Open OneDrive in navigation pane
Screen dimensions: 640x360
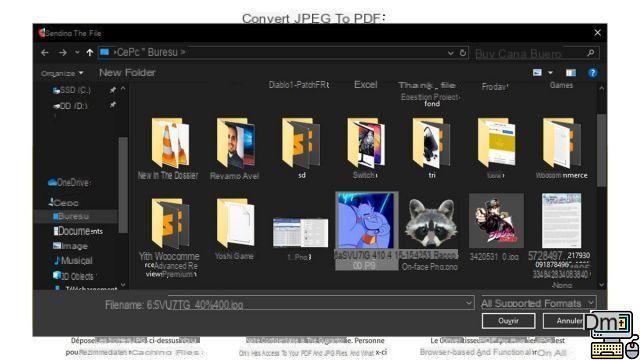(x=69, y=182)
